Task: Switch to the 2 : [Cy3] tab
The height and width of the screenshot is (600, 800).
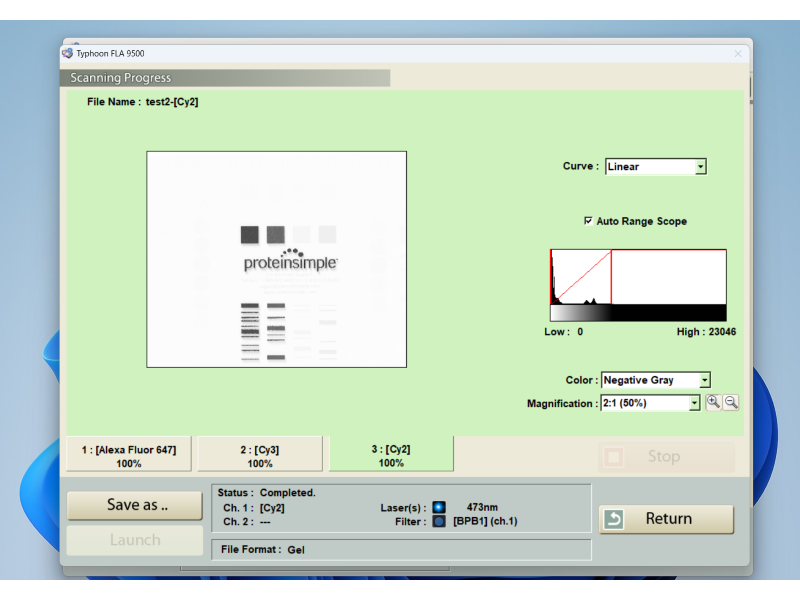Action: point(260,454)
